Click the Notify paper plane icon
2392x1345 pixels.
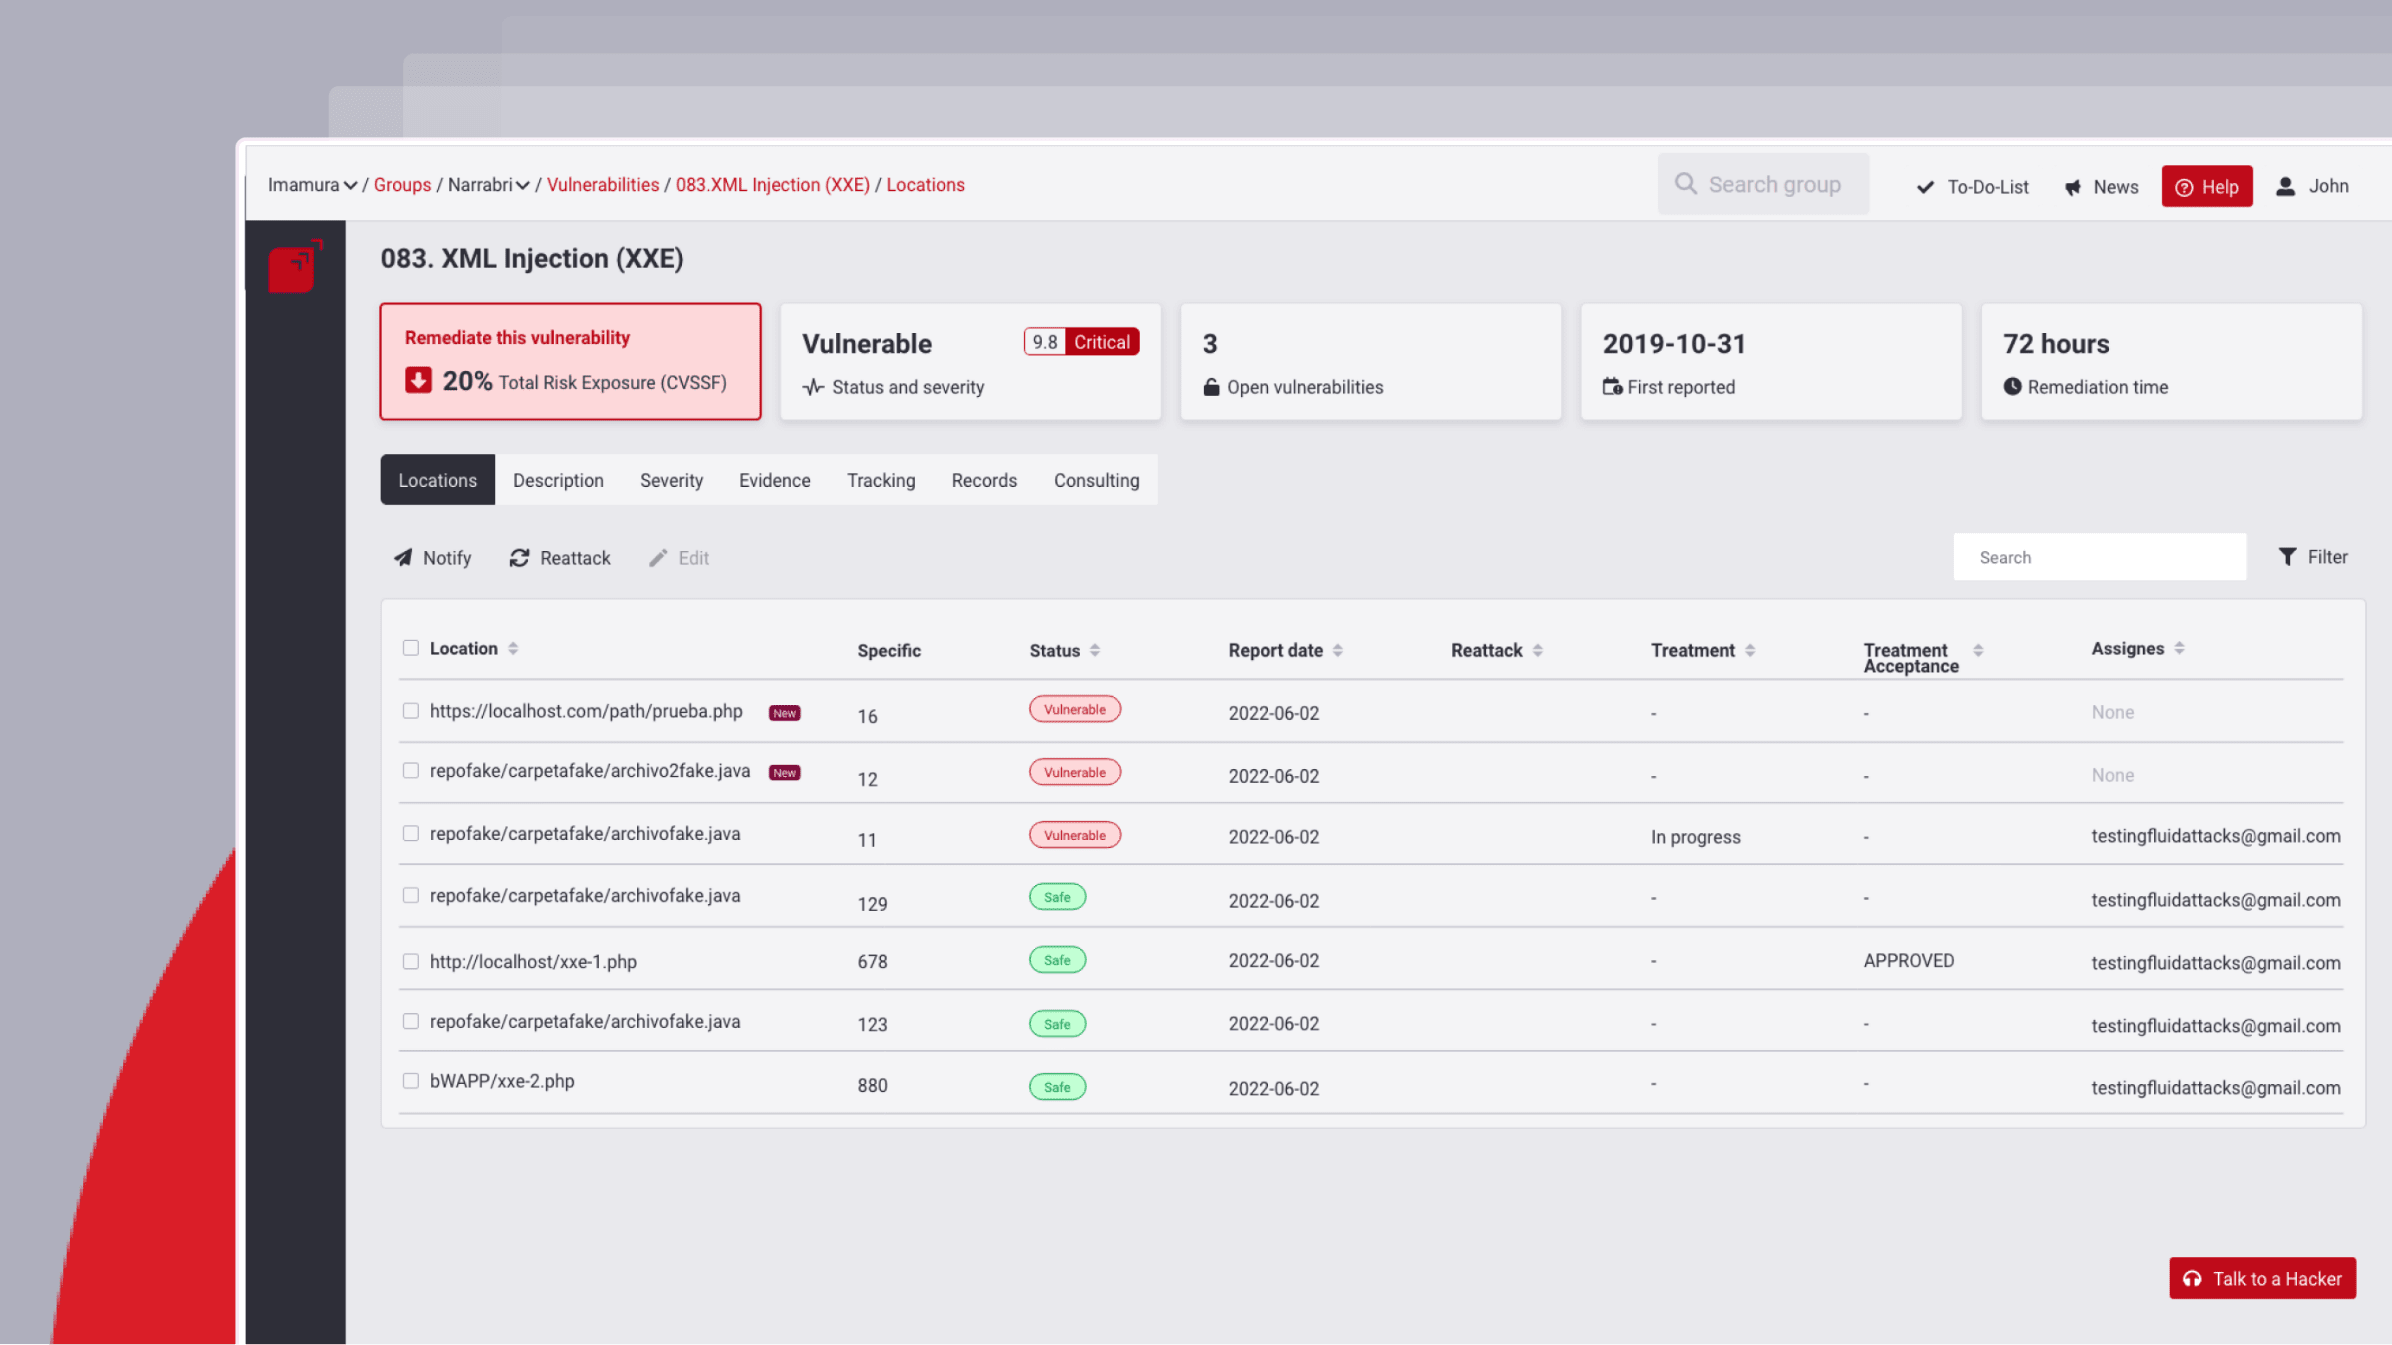tap(403, 558)
